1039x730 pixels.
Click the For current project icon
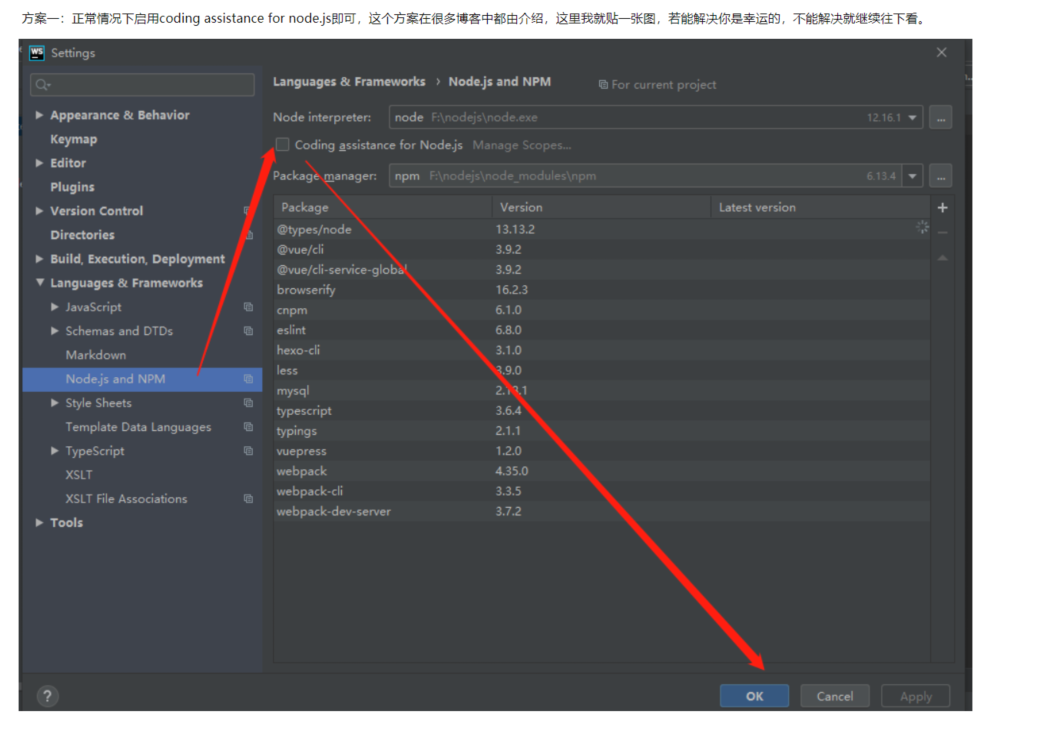click(603, 85)
